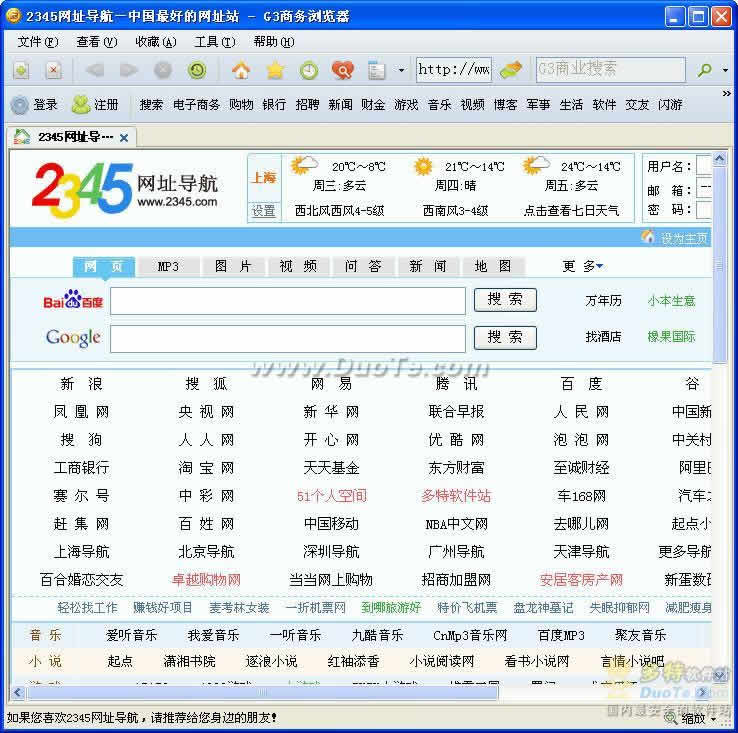The height and width of the screenshot is (733, 738).
Task: Go back with the left arrow icon
Action: 95,70
